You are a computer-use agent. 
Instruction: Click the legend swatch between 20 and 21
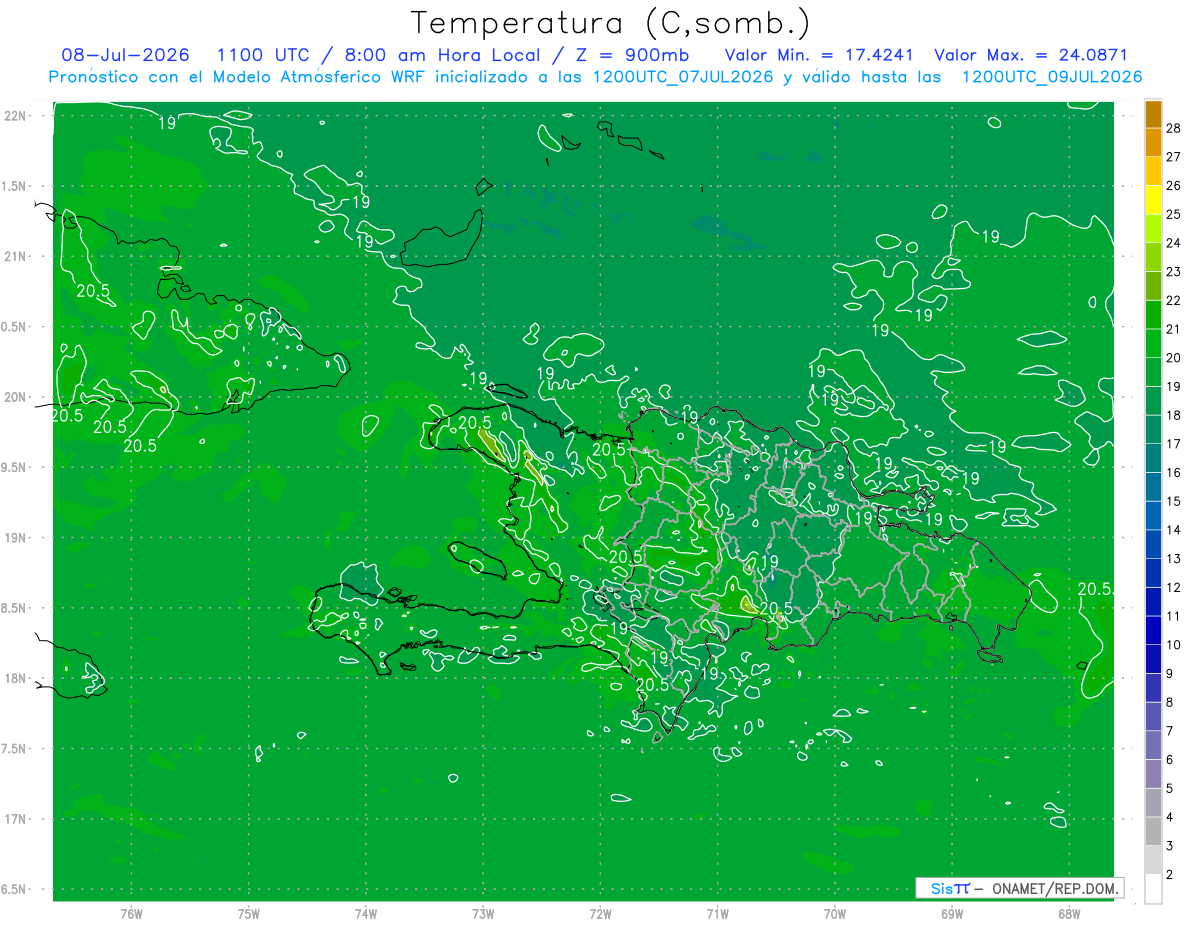tap(1153, 344)
